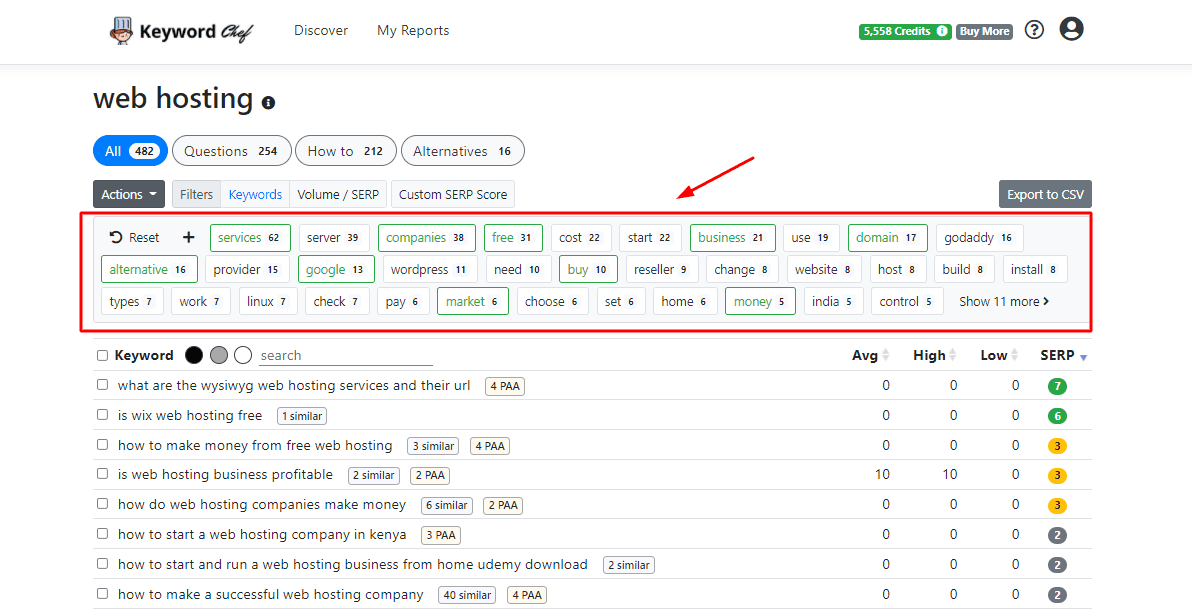
Task: Select the black color circle filter
Action: pyautogui.click(x=194, y=355)
